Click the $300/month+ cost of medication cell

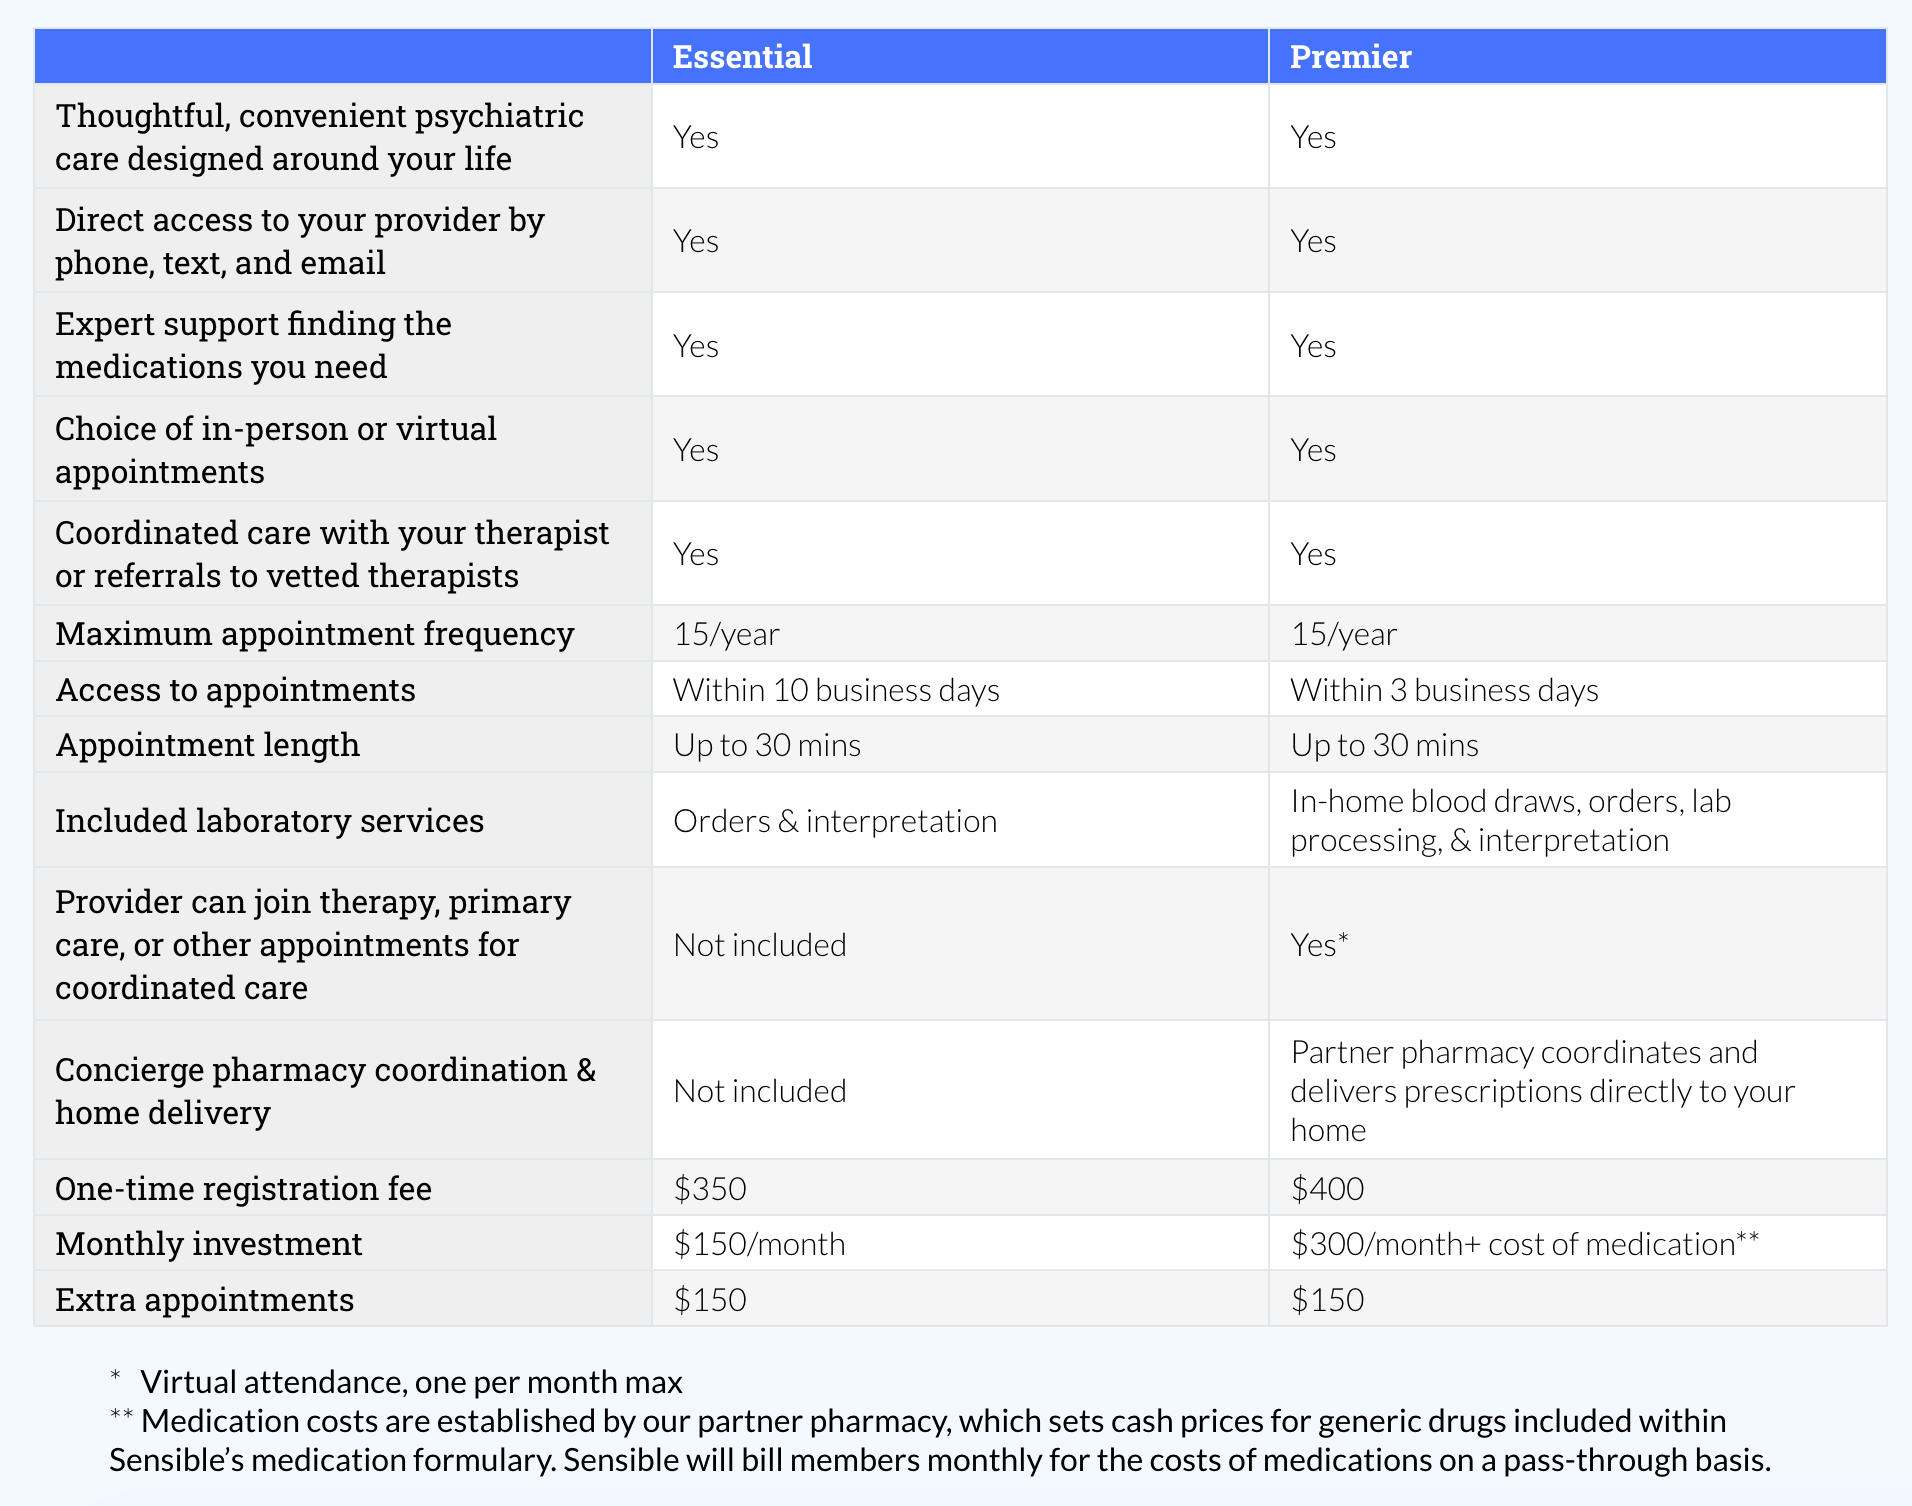(1524, 1244)
